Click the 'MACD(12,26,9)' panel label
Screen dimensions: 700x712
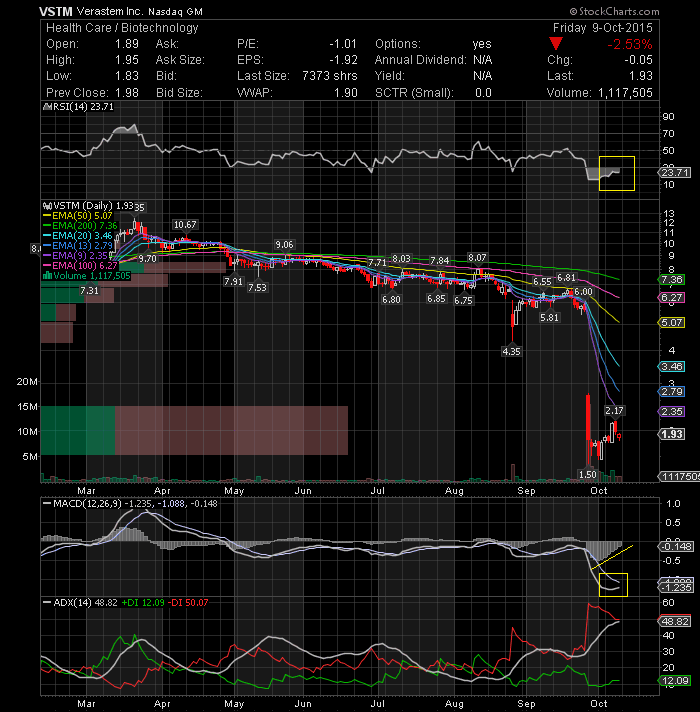87,504
